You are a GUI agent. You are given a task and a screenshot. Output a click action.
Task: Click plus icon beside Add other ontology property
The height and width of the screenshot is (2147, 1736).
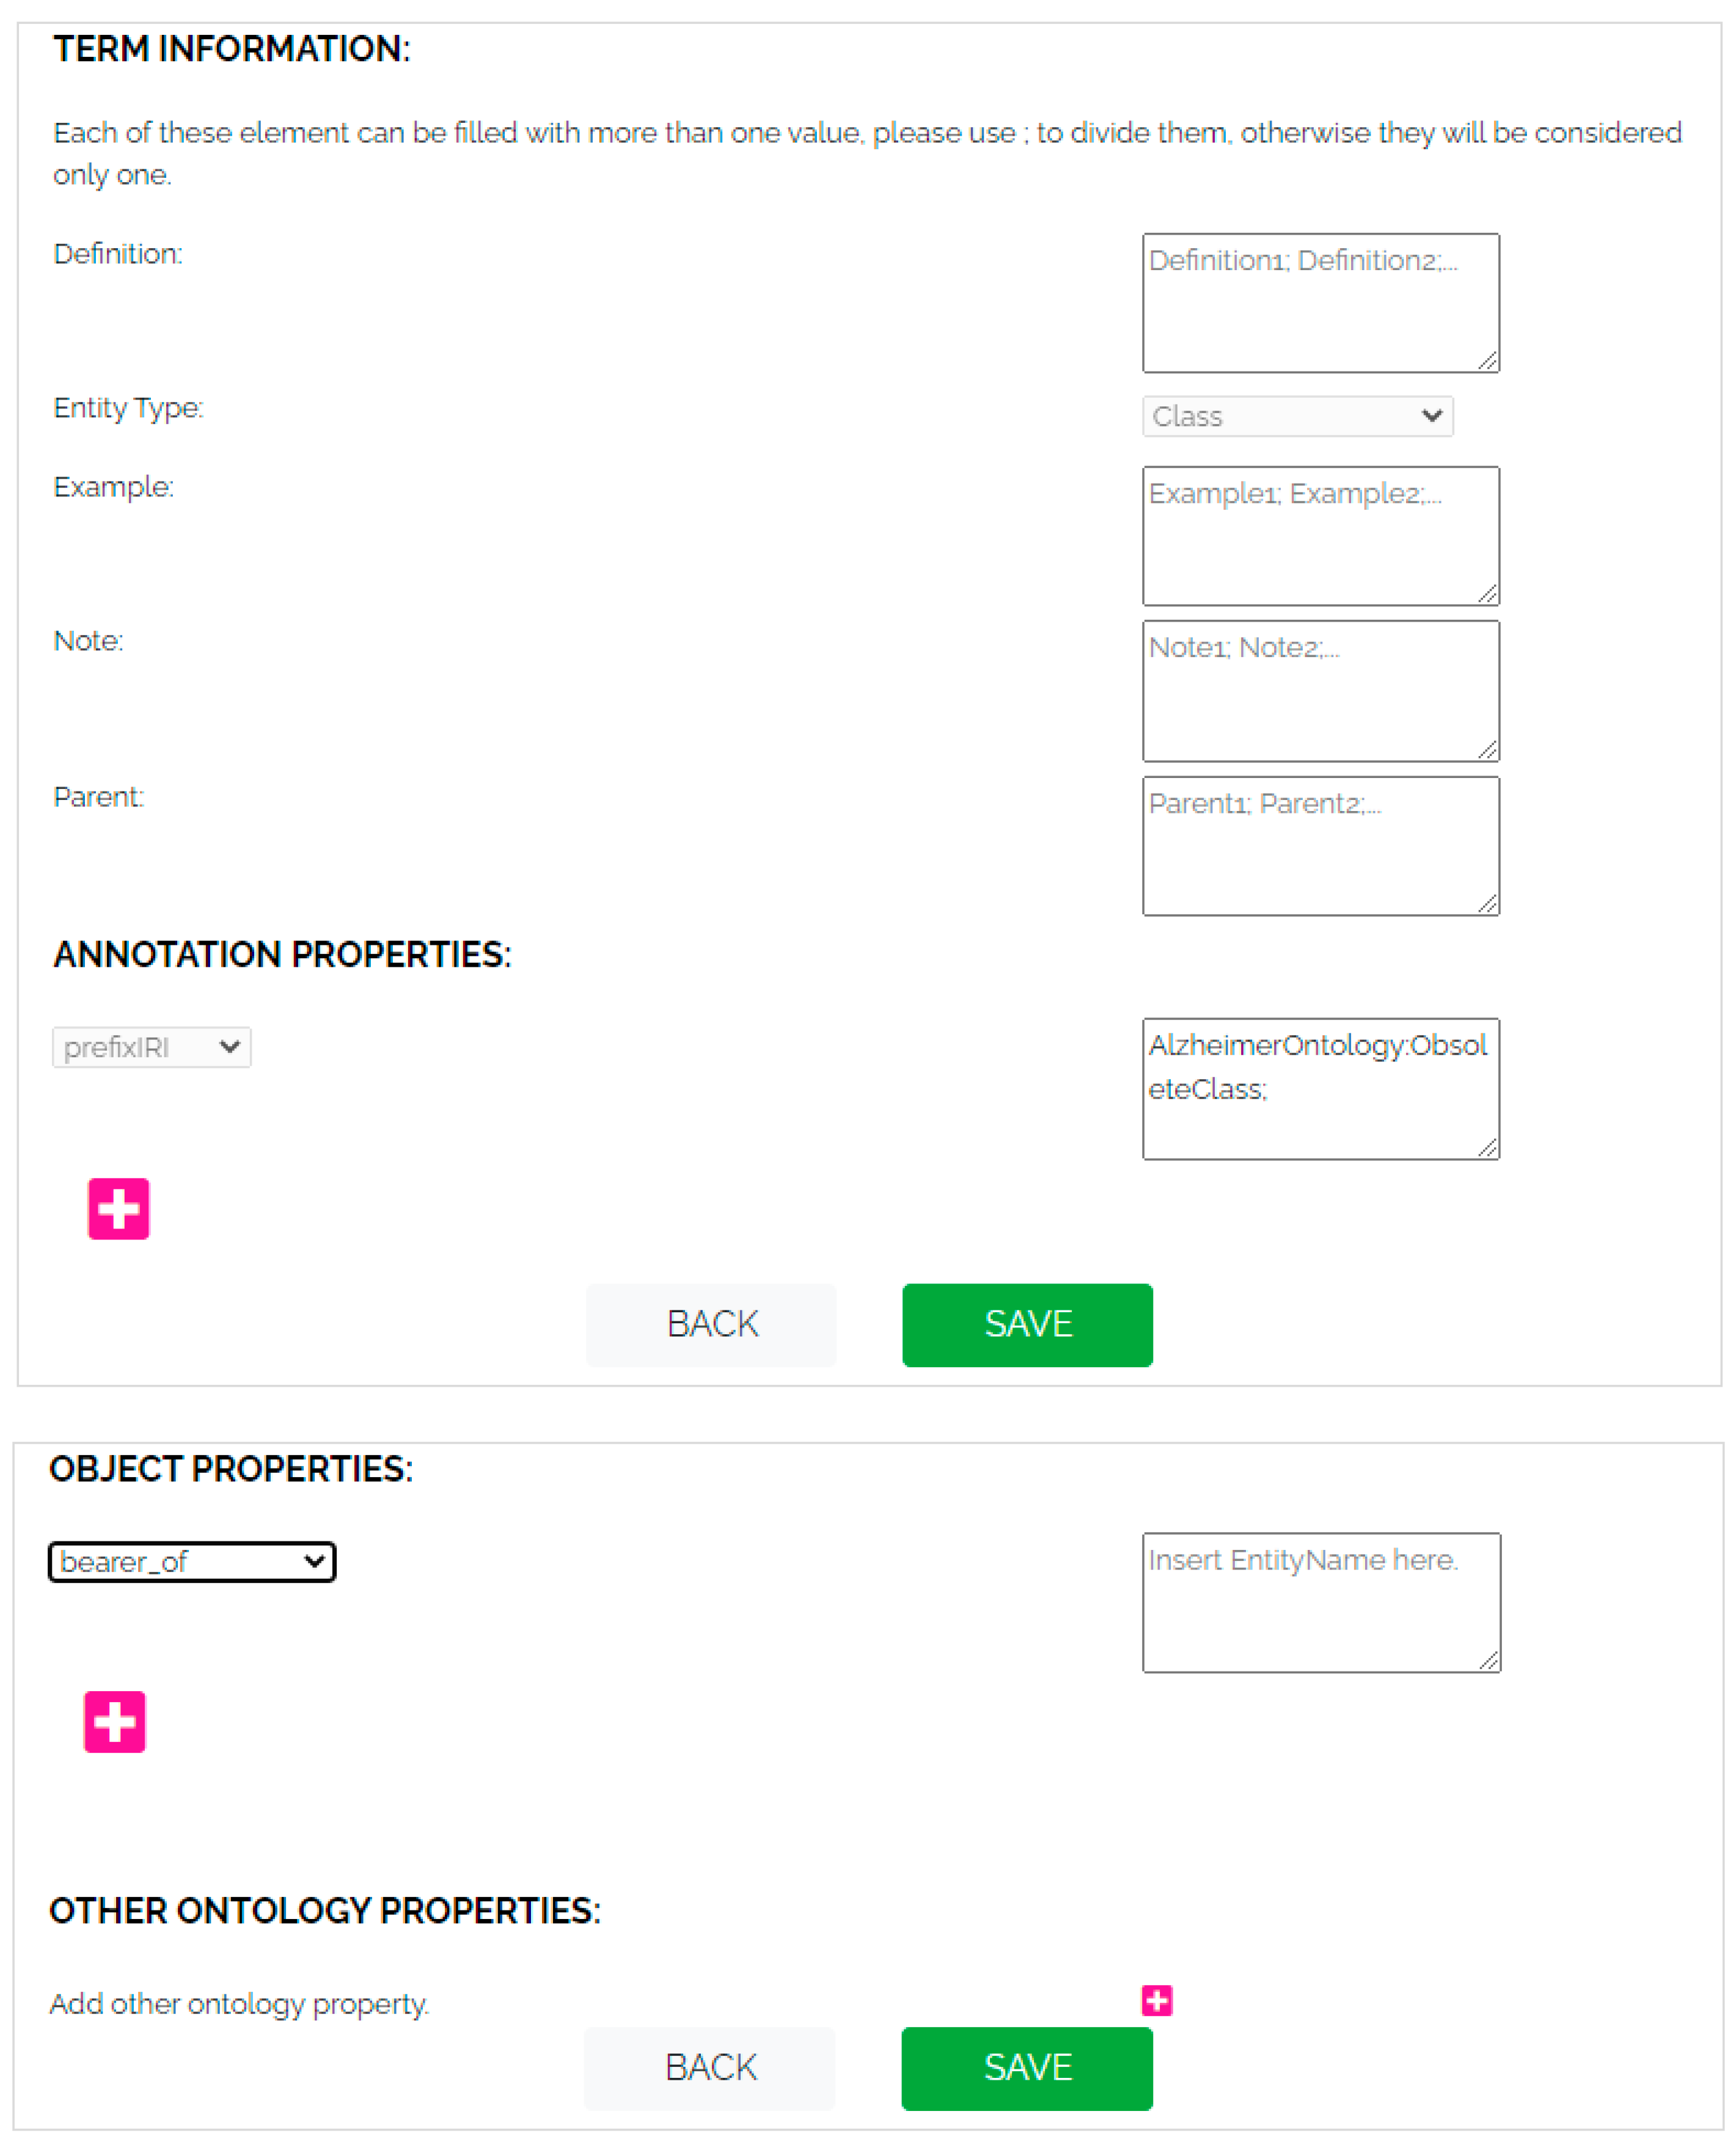point(1157,2000)
